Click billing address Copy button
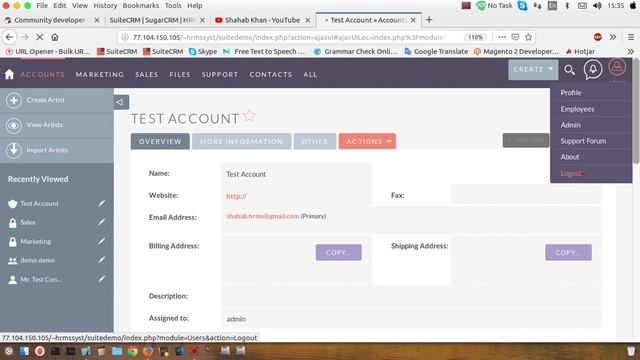Screen dimensions: 640x360 pos(338,253)
